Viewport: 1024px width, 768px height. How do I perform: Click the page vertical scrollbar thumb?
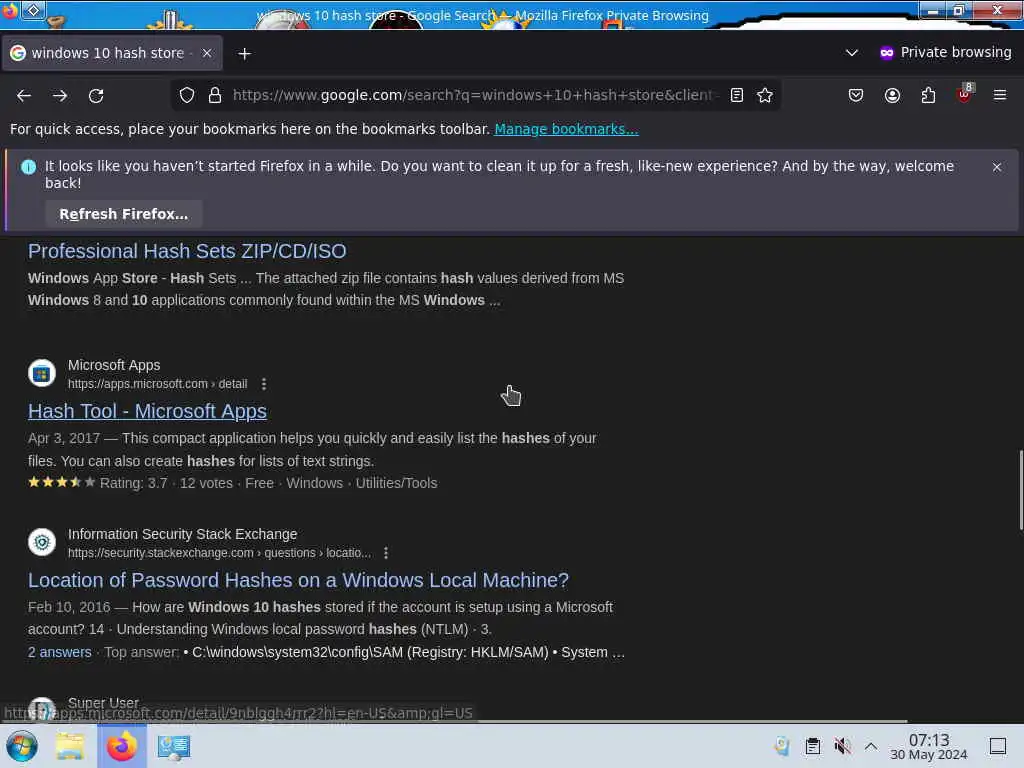coord(1020,490)
